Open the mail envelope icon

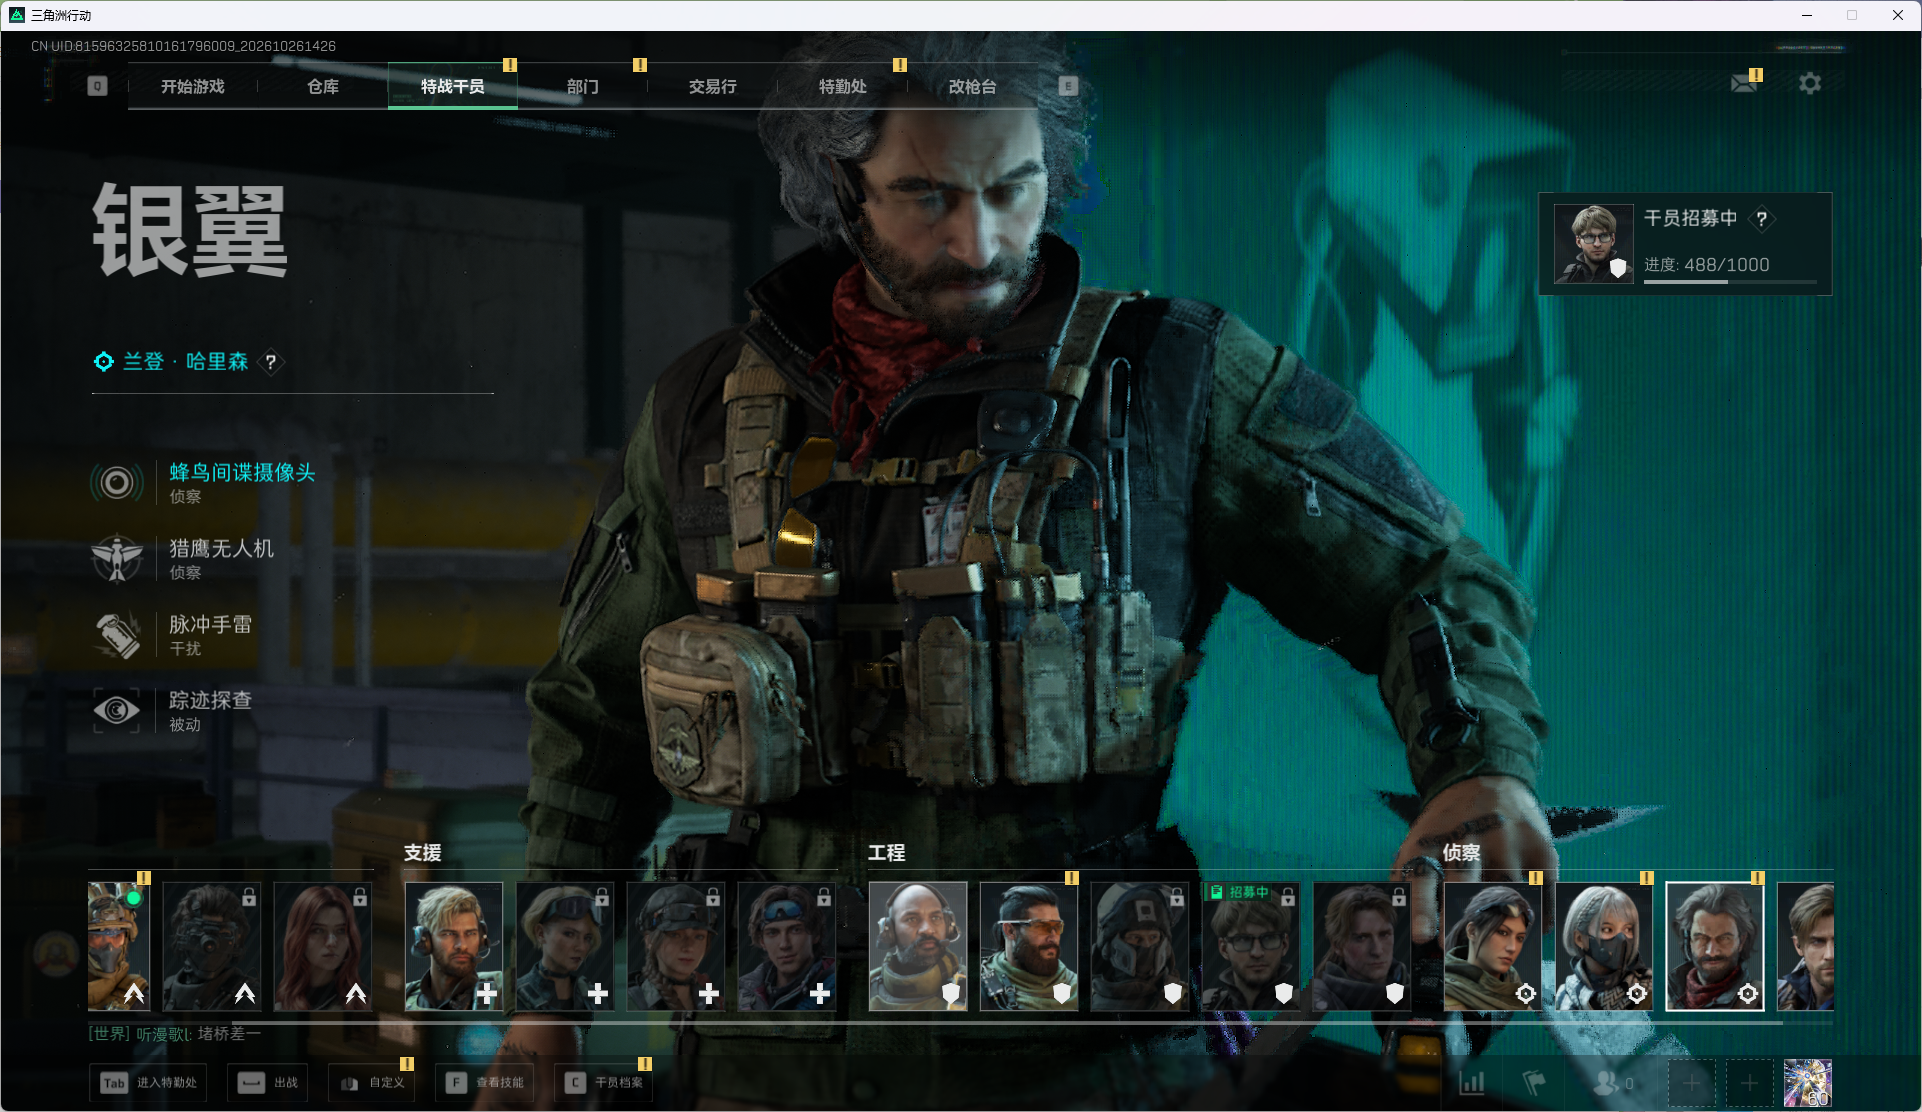click(x=1744, y=83)
